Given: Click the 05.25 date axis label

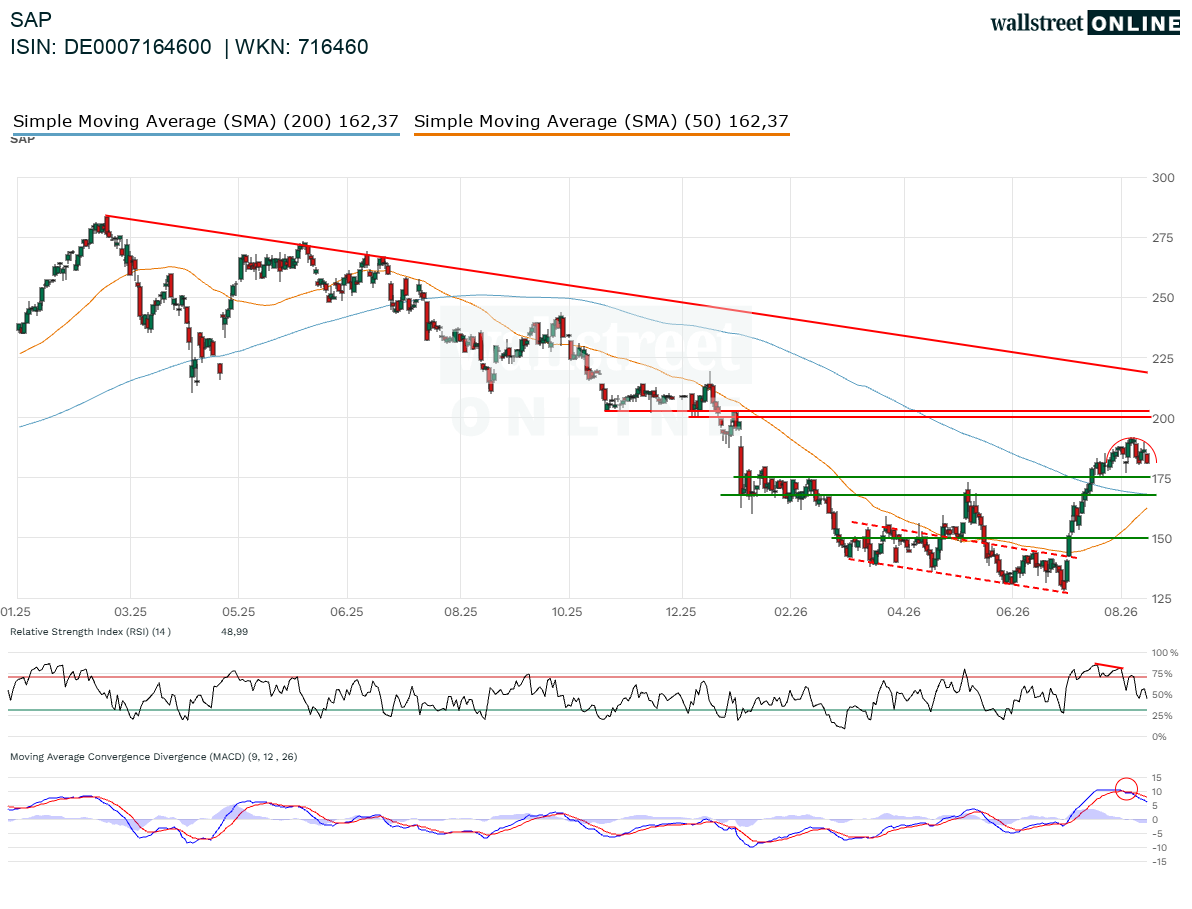Looking at the screenshot, I should pyautogui.click(x=239, y=612).
